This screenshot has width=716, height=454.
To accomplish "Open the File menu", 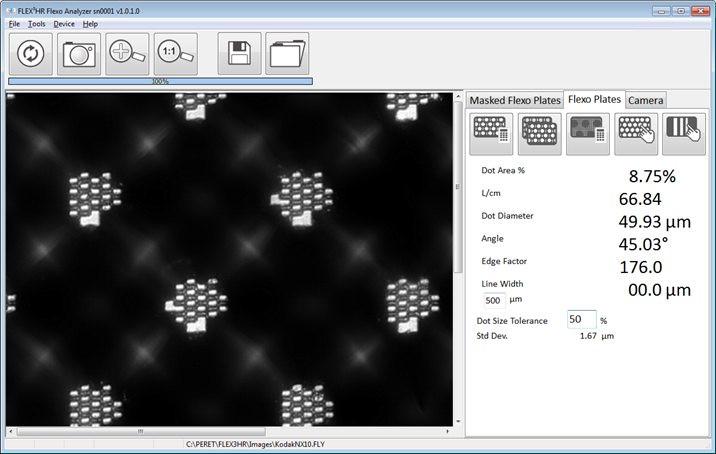I will coord(14,24).
